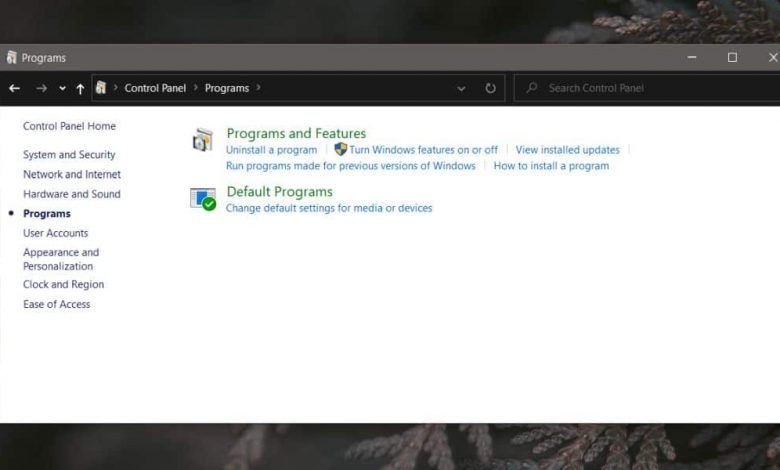Open Clock and Region category
The width and height of the screenshot is (780, 470).
64,284
